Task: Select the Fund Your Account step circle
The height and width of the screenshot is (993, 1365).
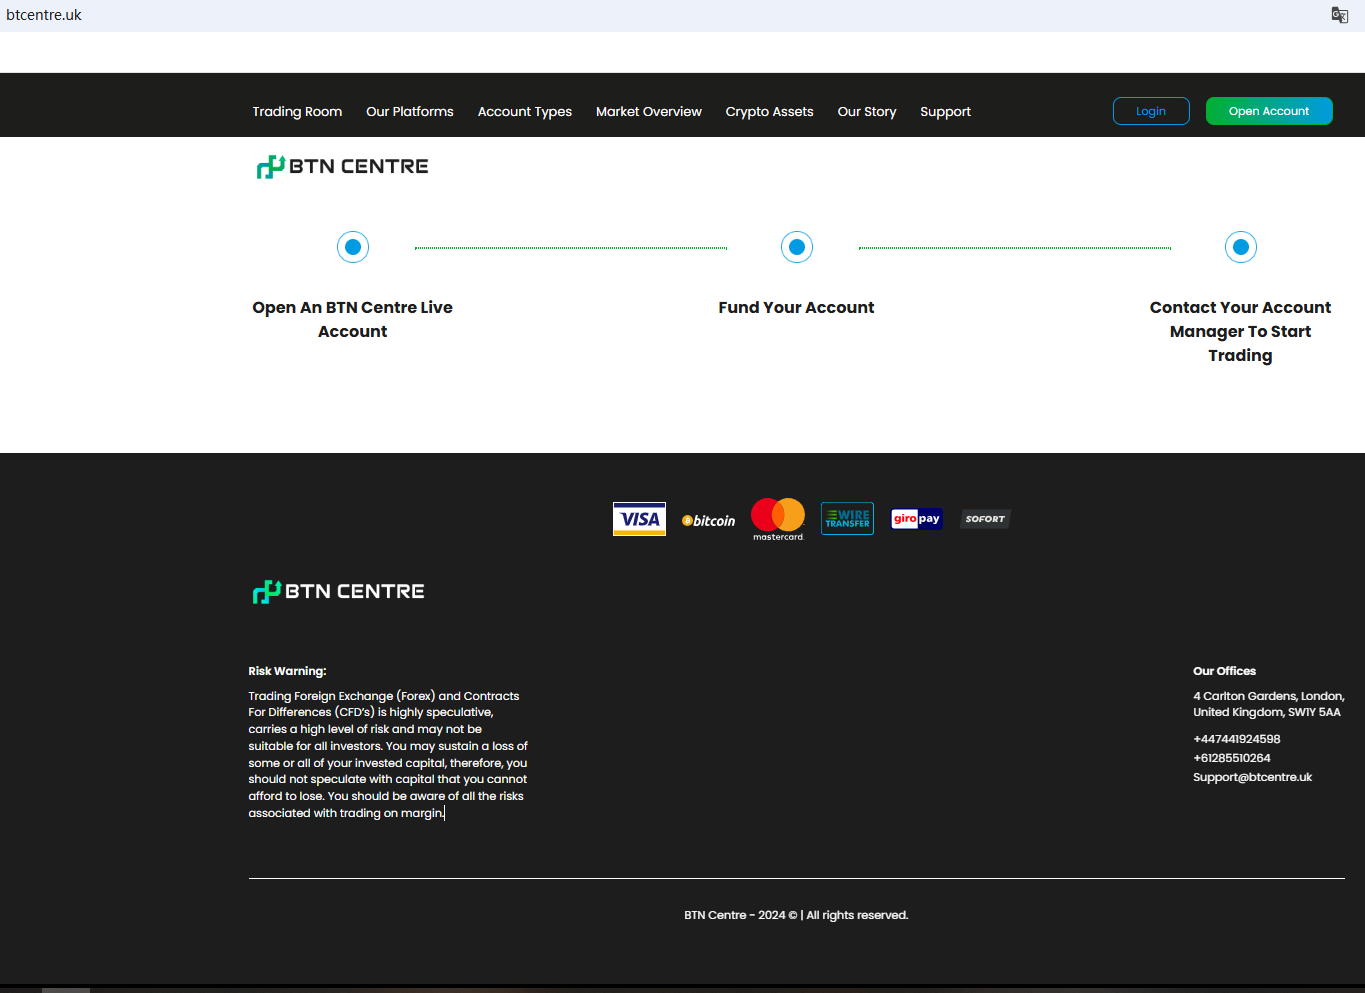Action: point(797,247)
